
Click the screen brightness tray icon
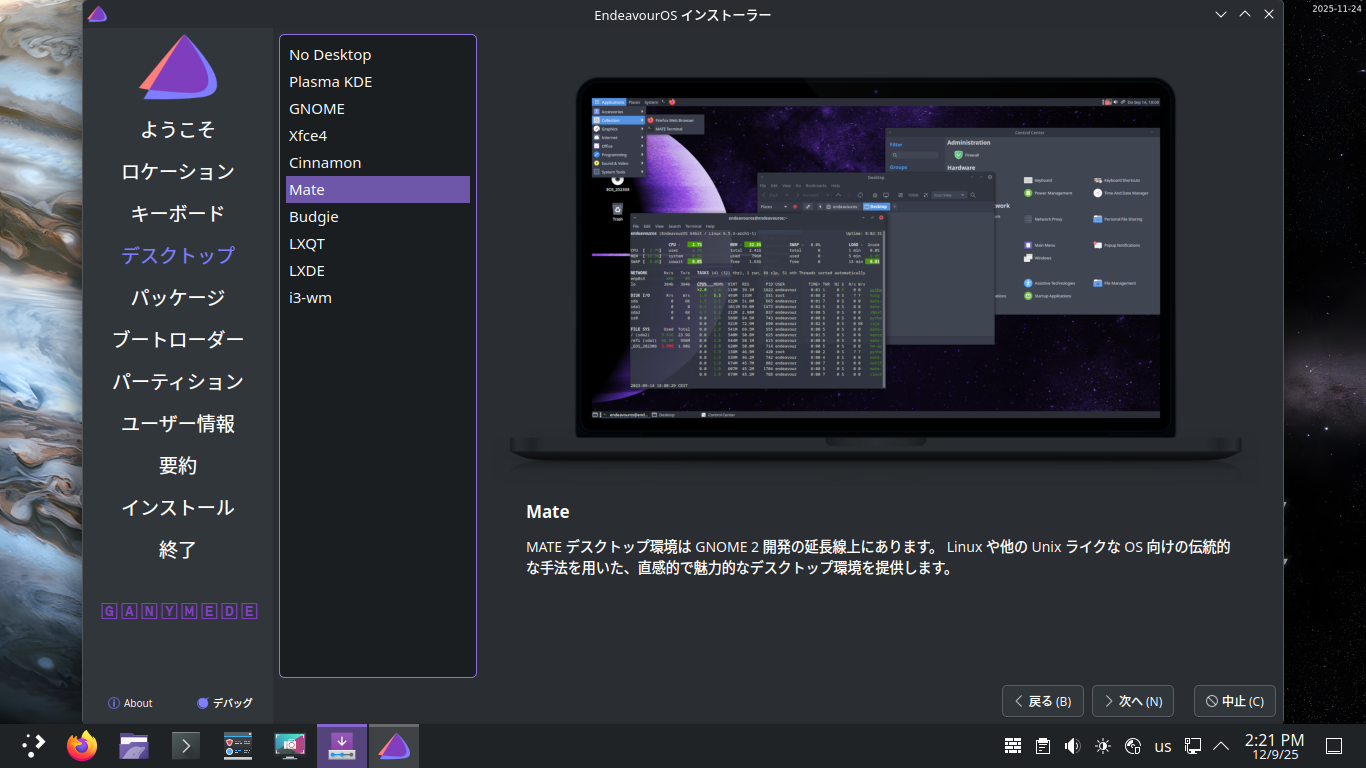(x=1103, y=746)
